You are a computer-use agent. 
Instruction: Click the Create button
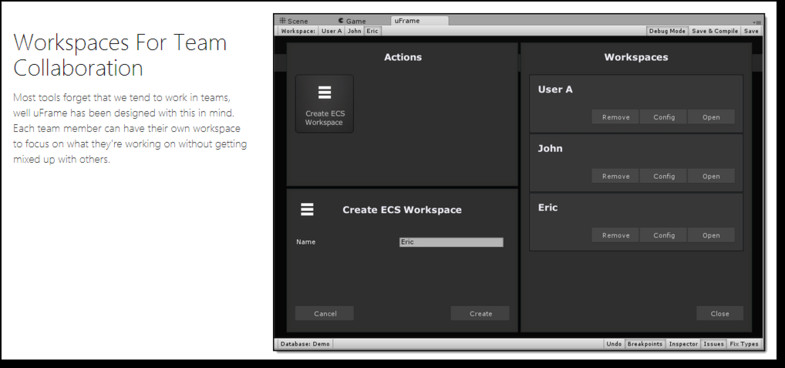pyautogui.click(x=480, y=313)
